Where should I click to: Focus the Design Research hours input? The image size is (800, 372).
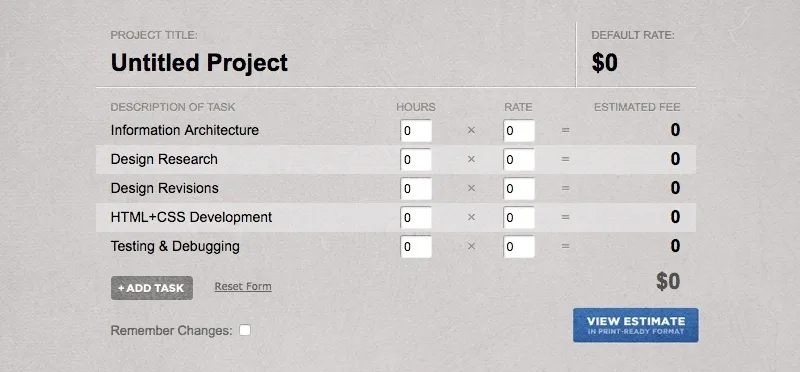click(x=416, y=160)
